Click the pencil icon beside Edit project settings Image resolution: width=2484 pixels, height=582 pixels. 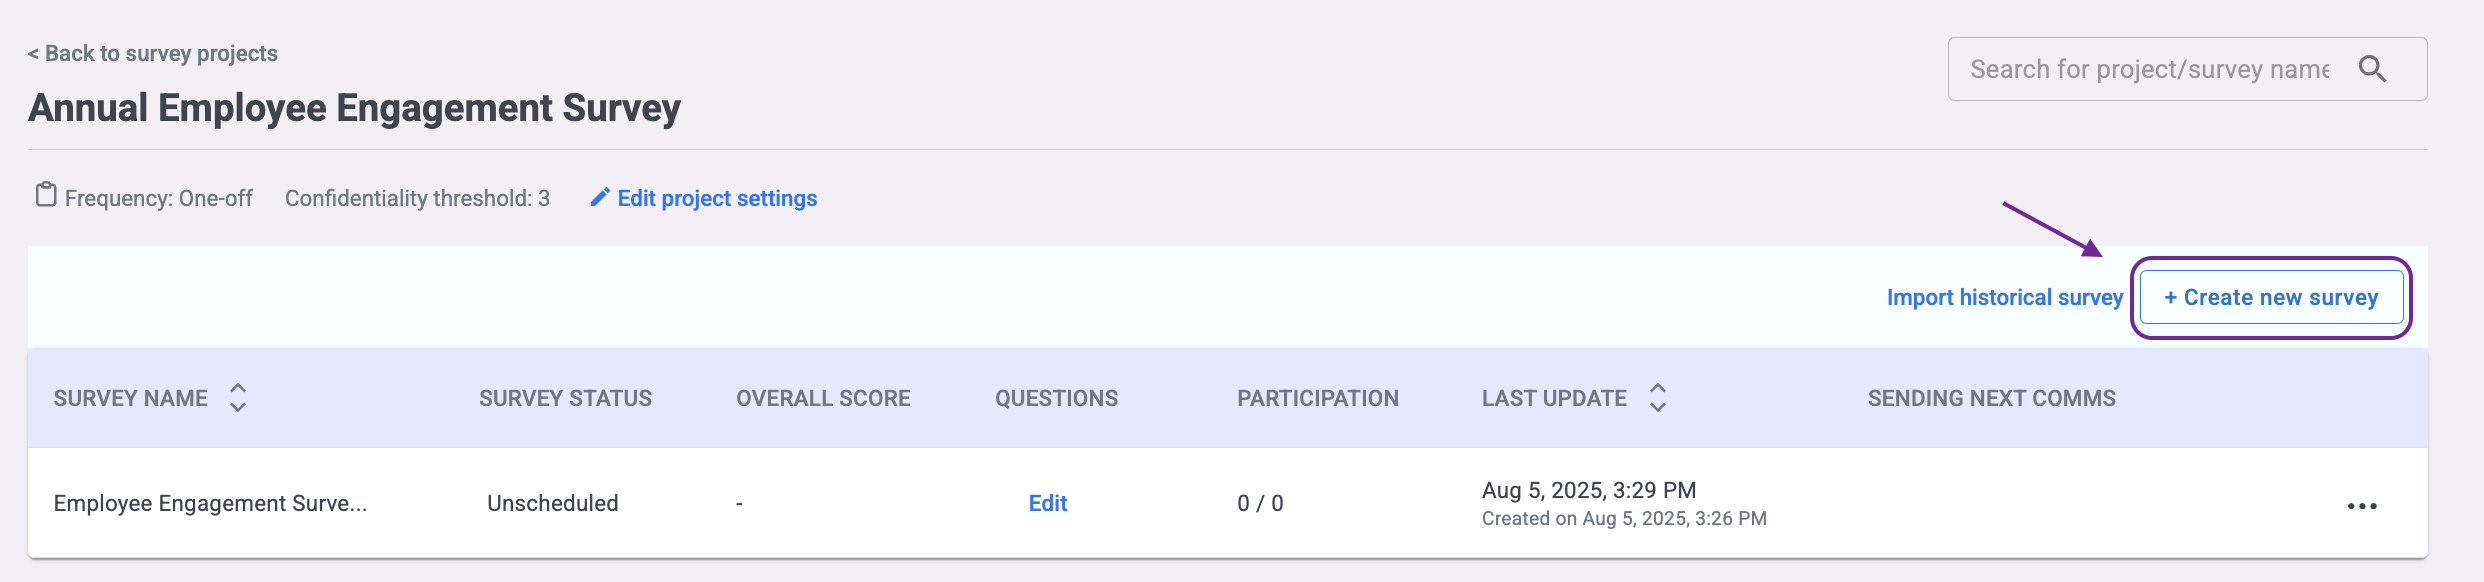tap(600, 197)
